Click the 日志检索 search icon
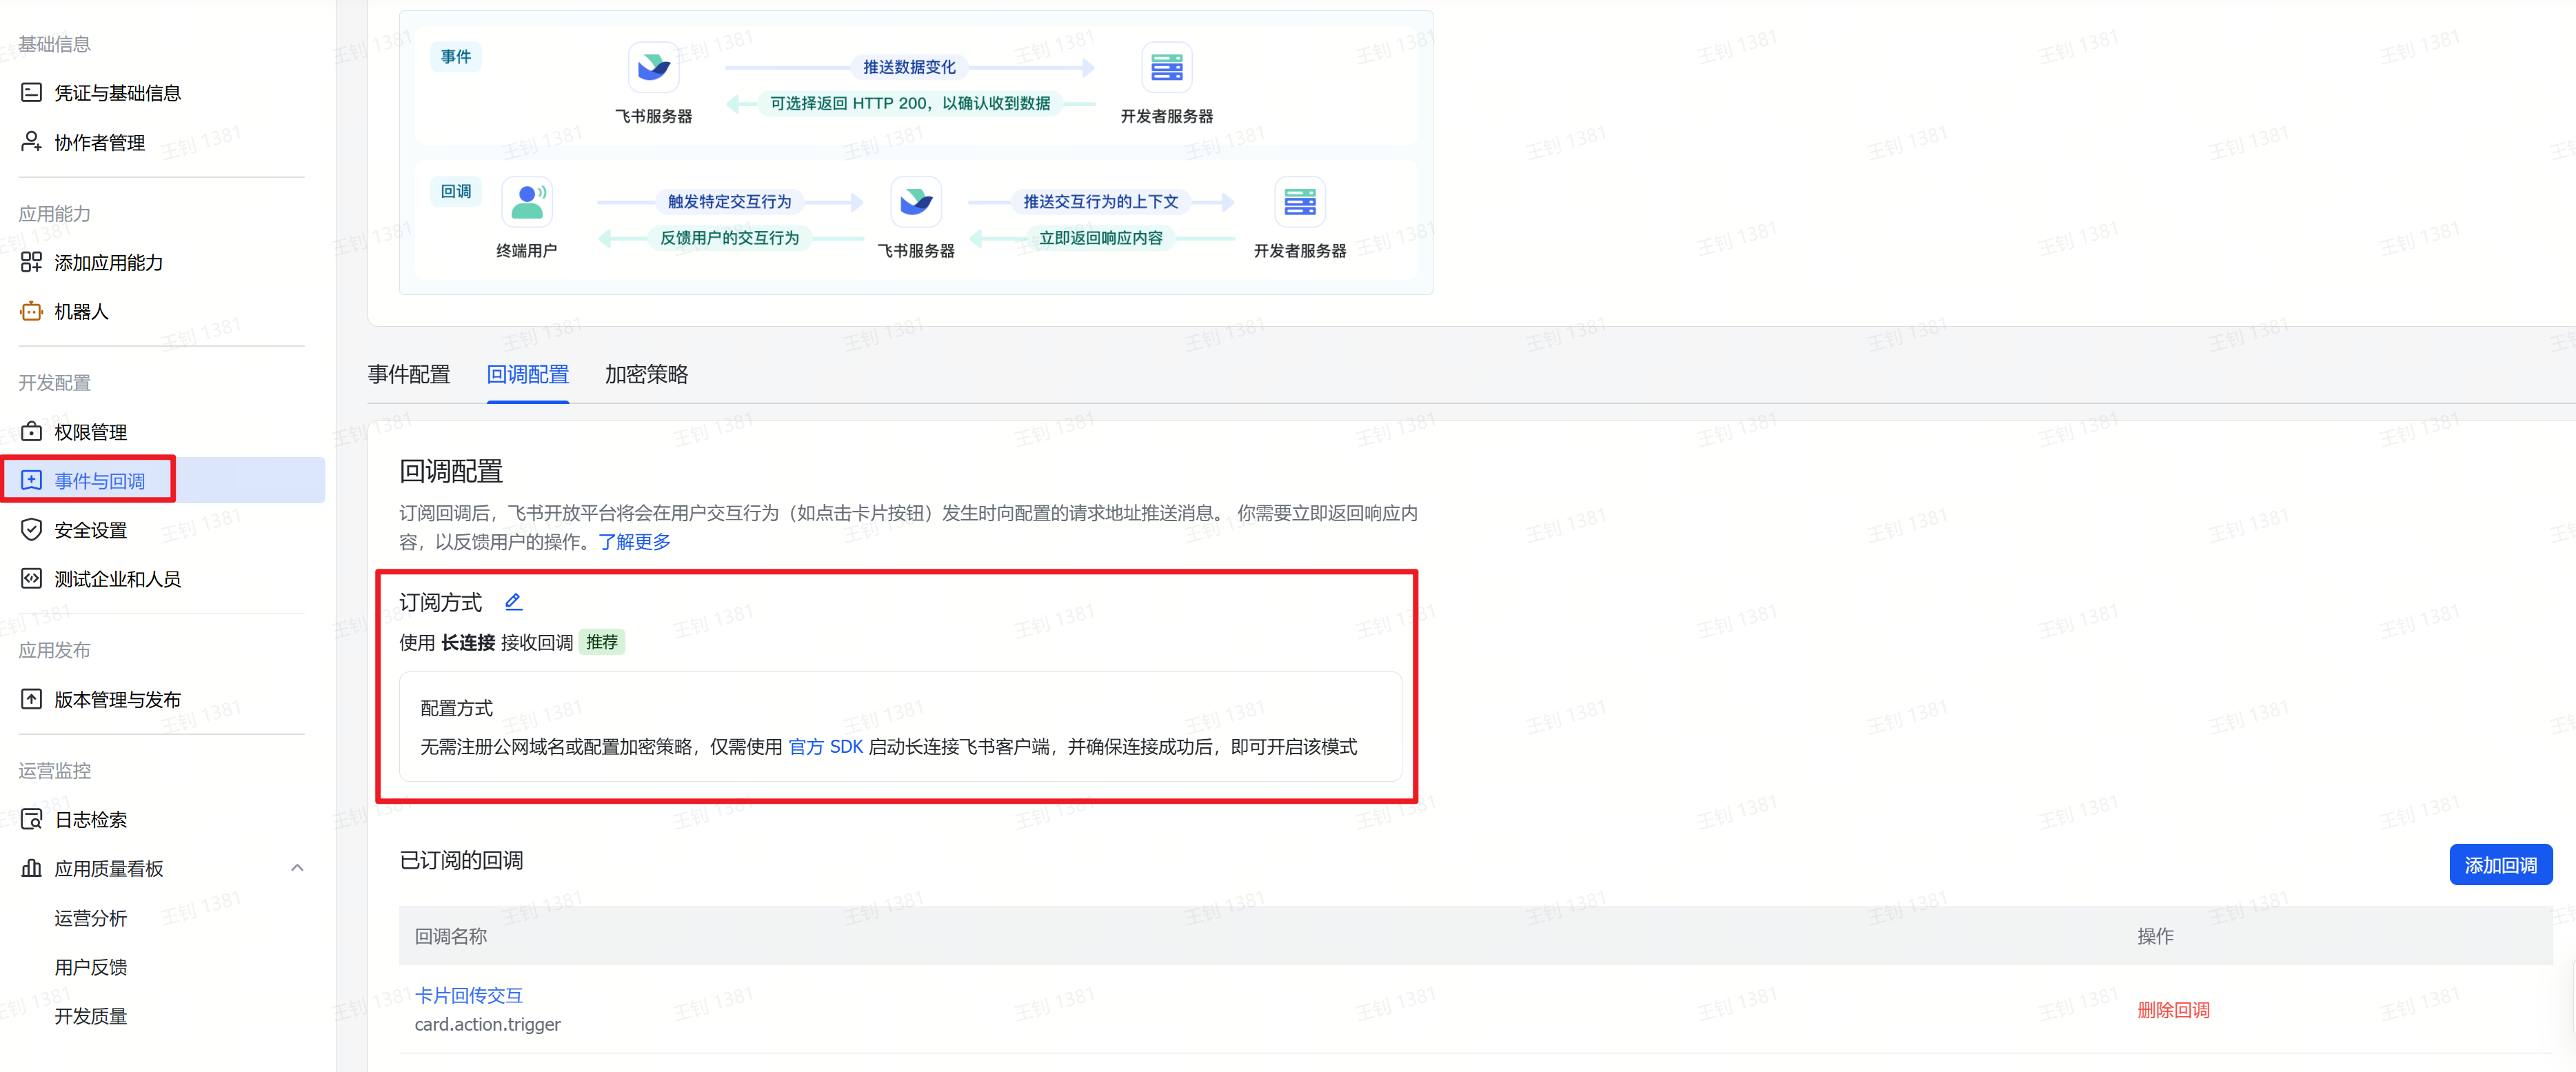Viewport: 2576px width, 1072px height. [31, 819]
